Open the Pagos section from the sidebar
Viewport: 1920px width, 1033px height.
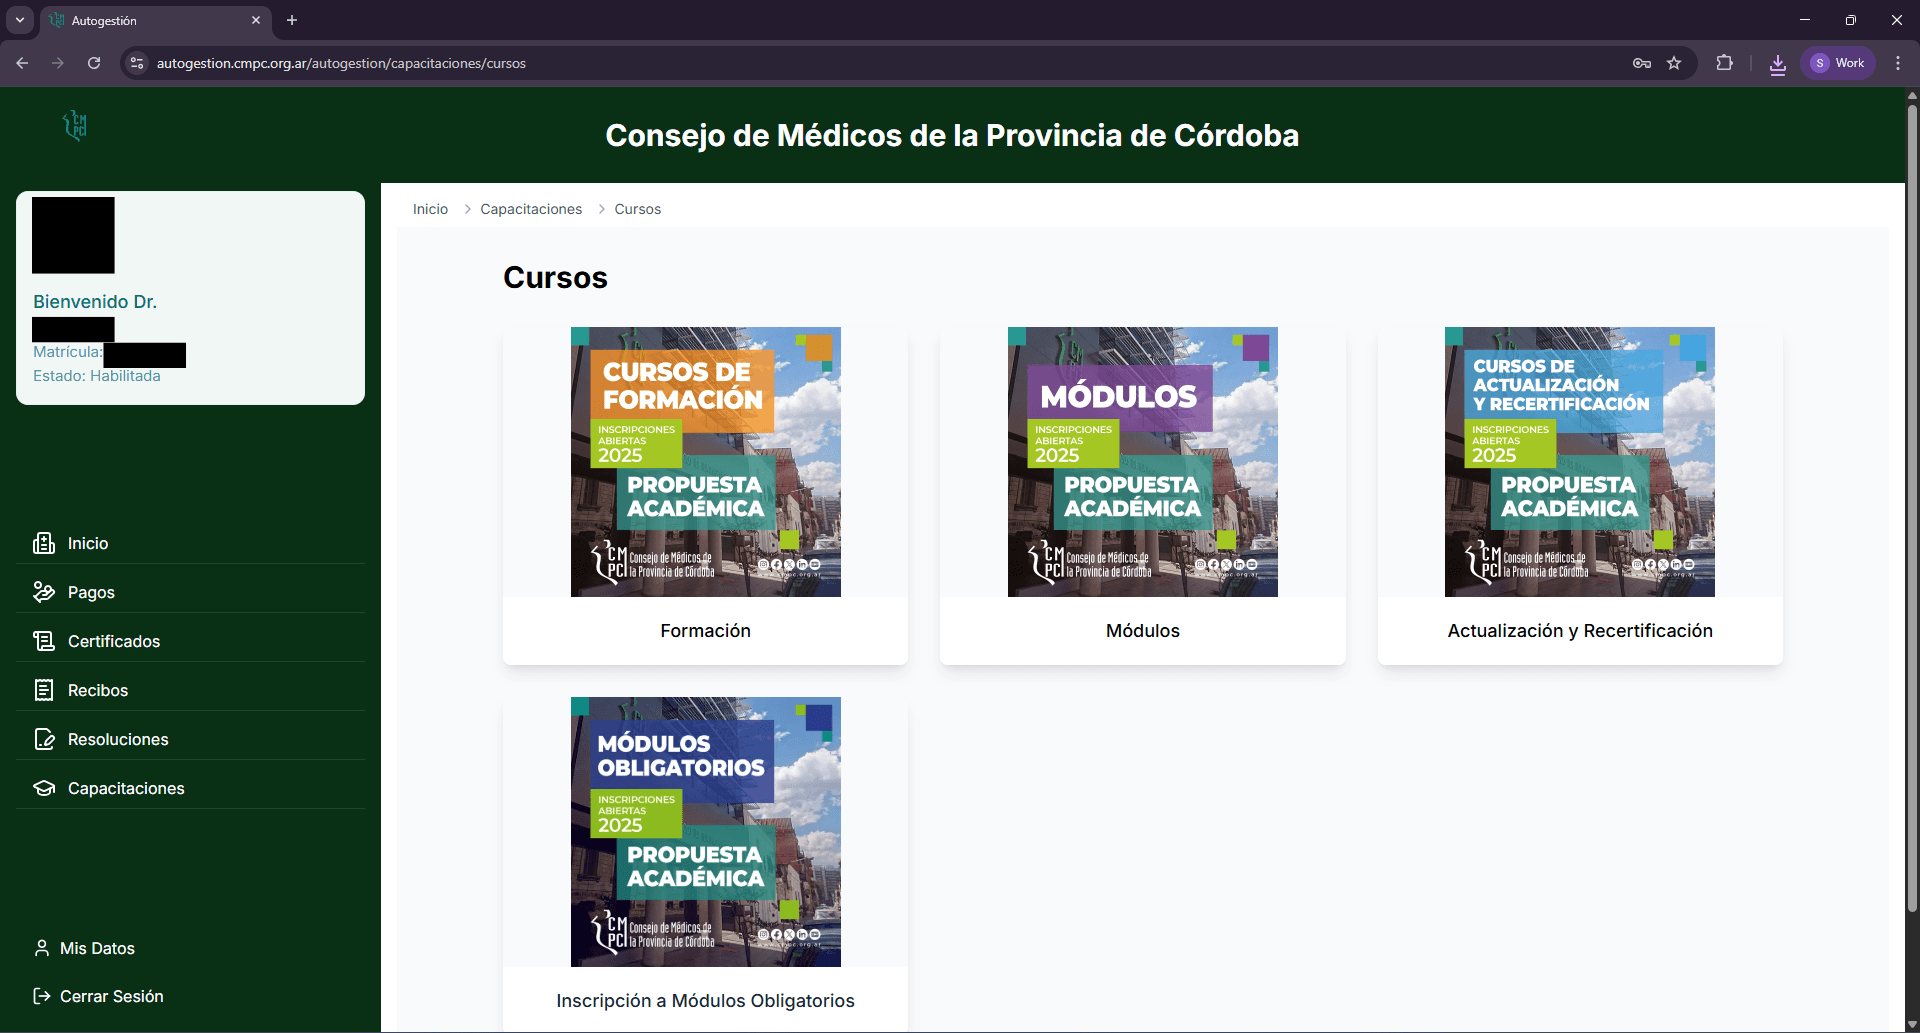[45, 592]
